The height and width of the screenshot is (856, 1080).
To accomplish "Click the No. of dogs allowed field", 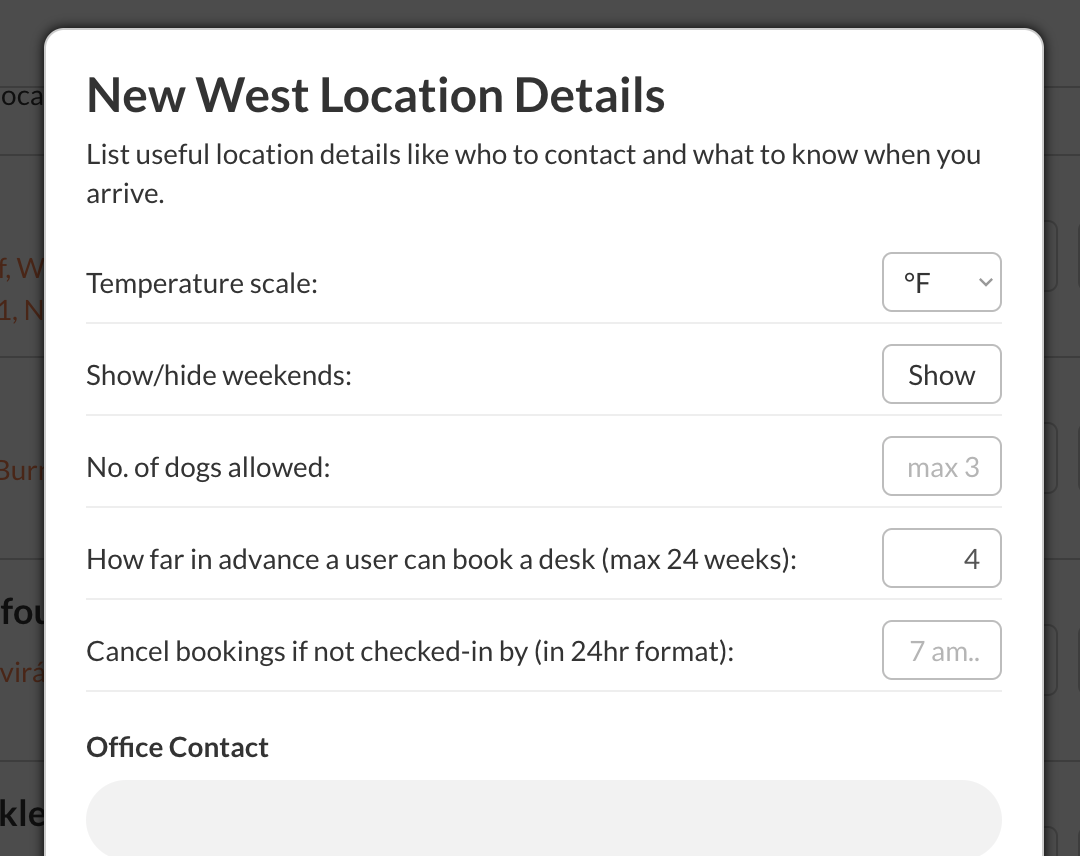I will point(941,467).
